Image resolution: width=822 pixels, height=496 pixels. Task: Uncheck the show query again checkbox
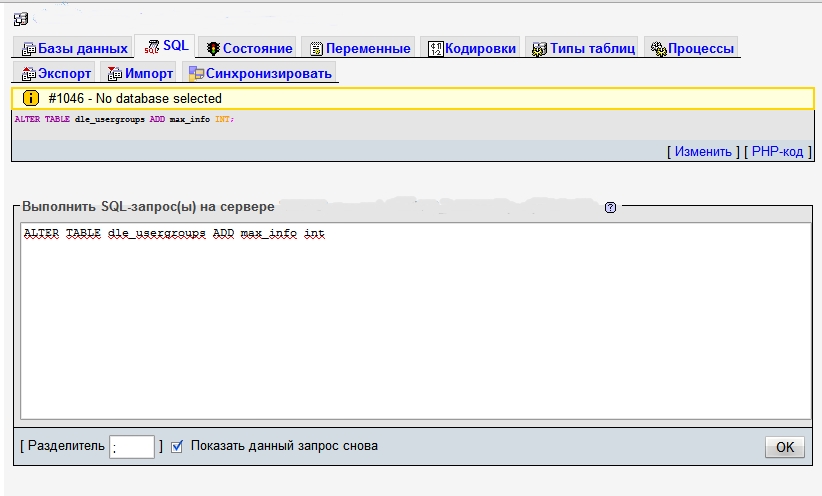pyautogui.click(x=177, y=446)
